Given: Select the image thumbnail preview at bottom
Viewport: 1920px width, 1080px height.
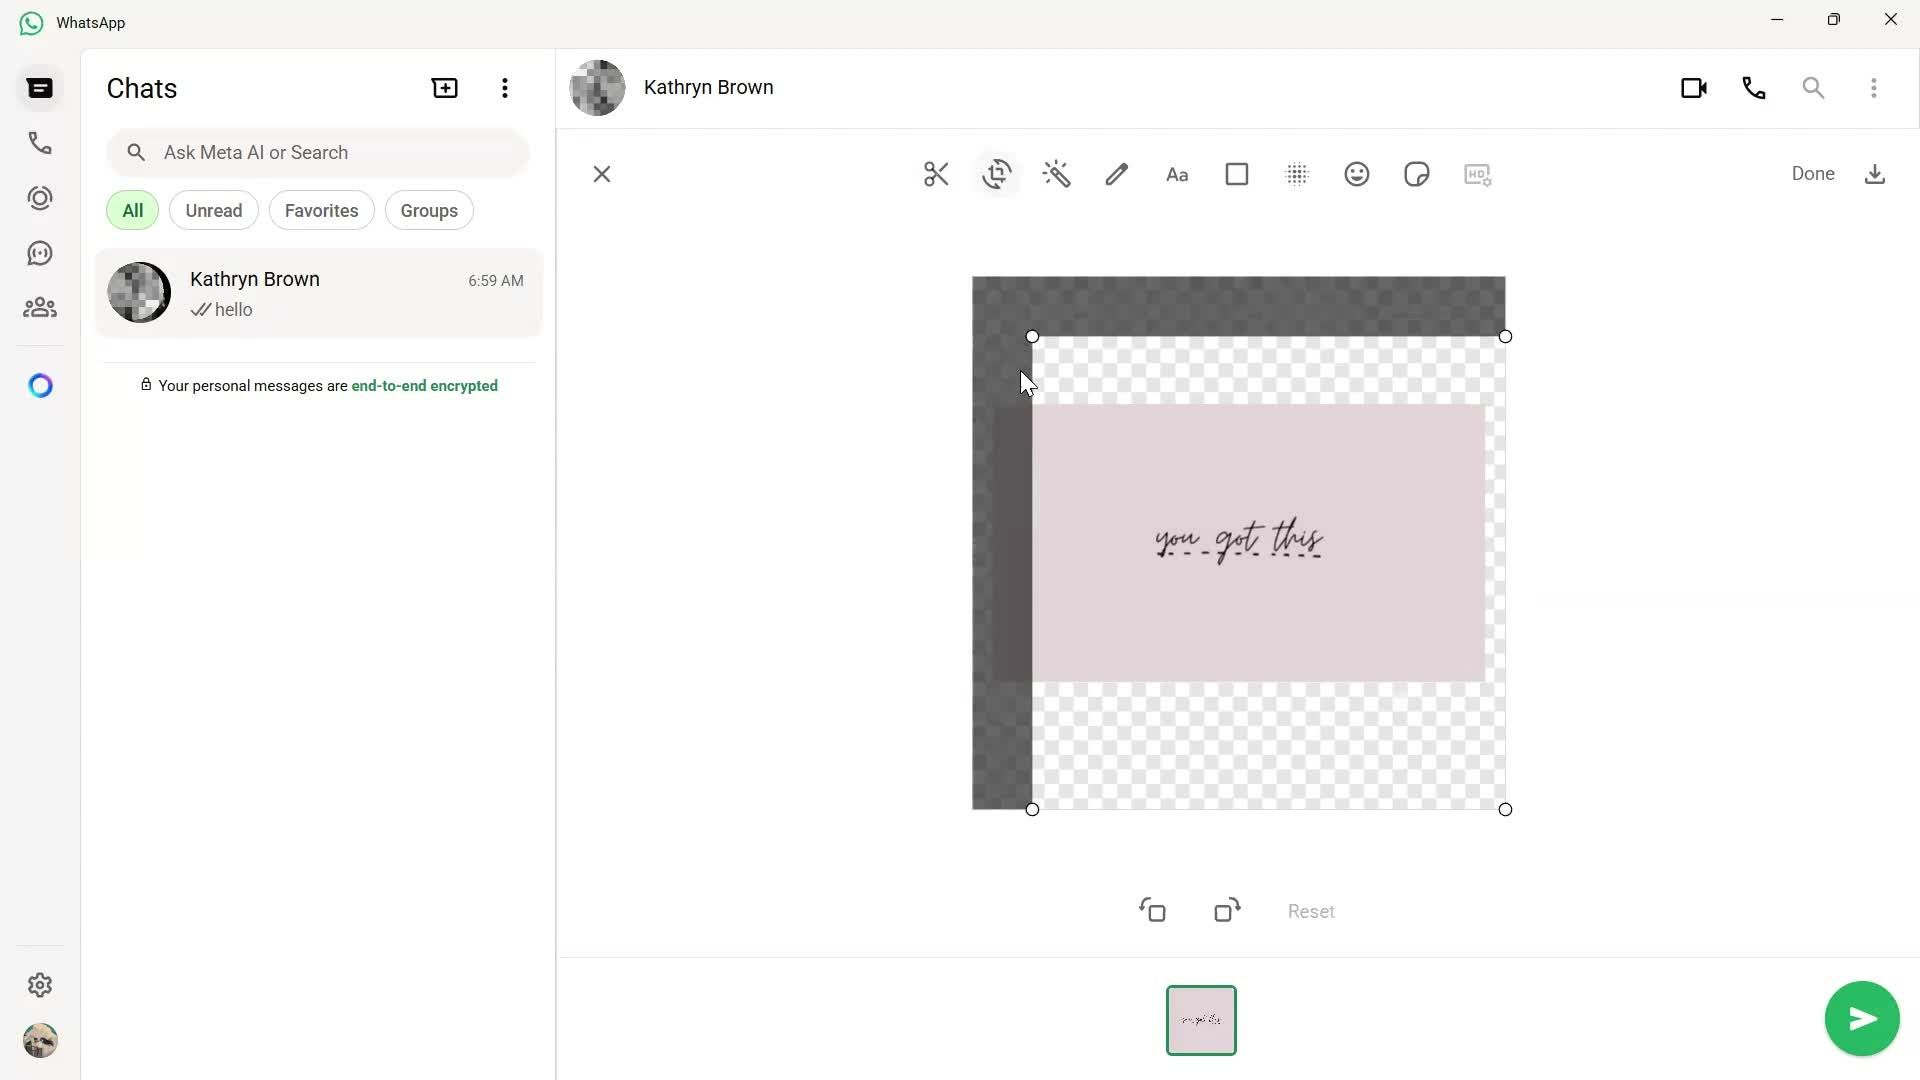Looking at the screenshot, I should [1201, 1020].
